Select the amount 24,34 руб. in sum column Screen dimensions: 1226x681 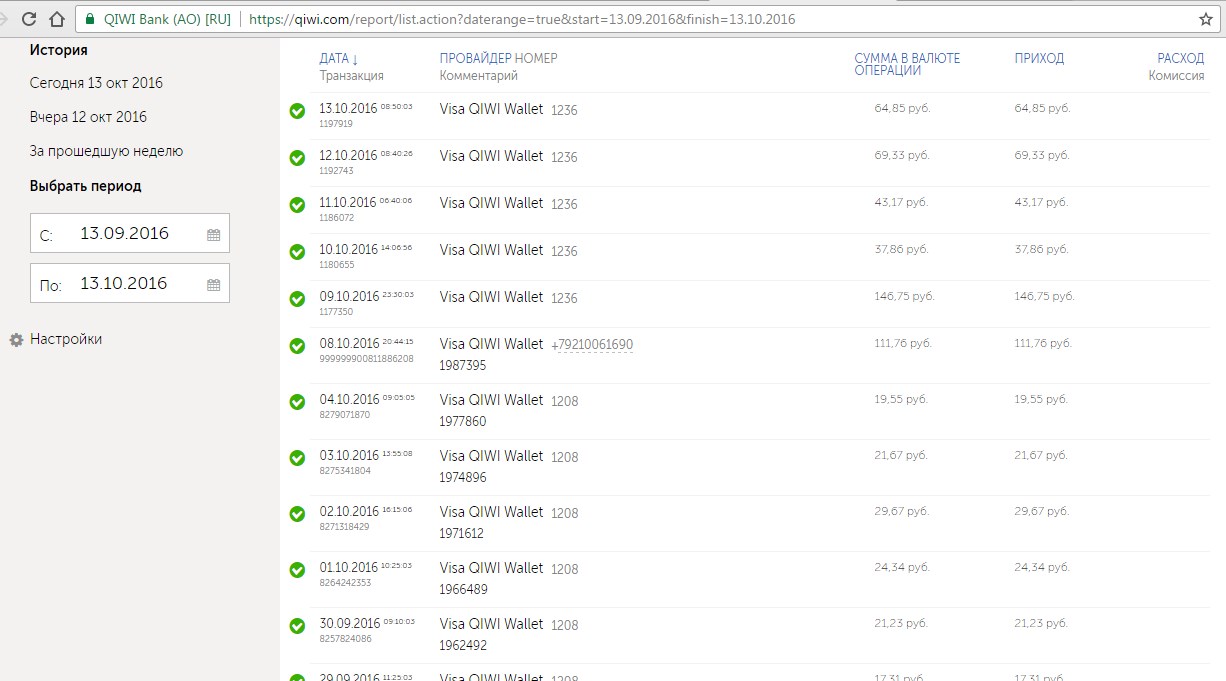point(902,567)
